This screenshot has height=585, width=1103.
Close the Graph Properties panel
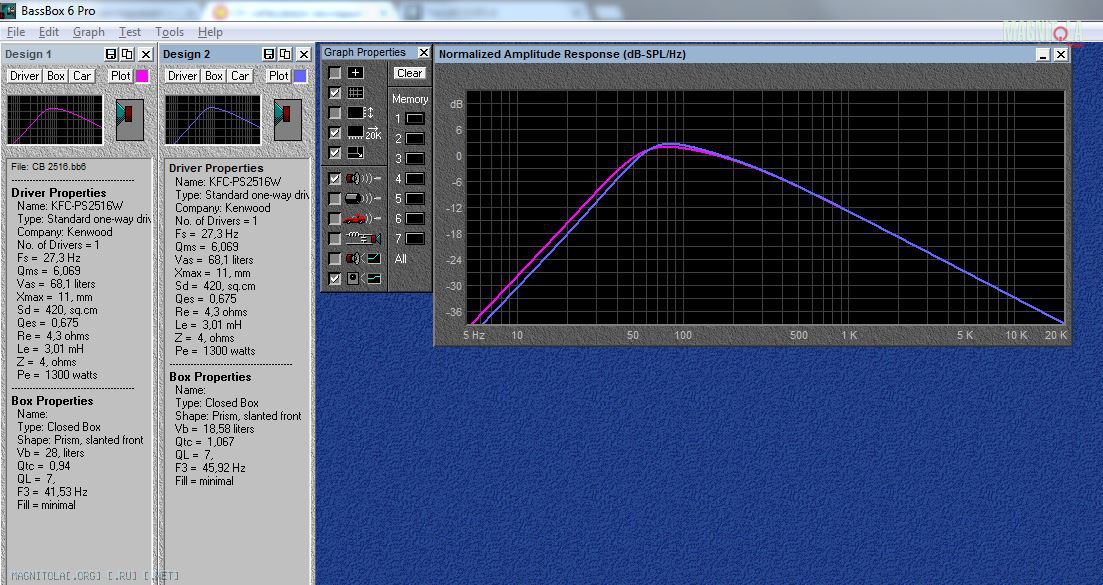pyautogui.click(x=423, y=53)
